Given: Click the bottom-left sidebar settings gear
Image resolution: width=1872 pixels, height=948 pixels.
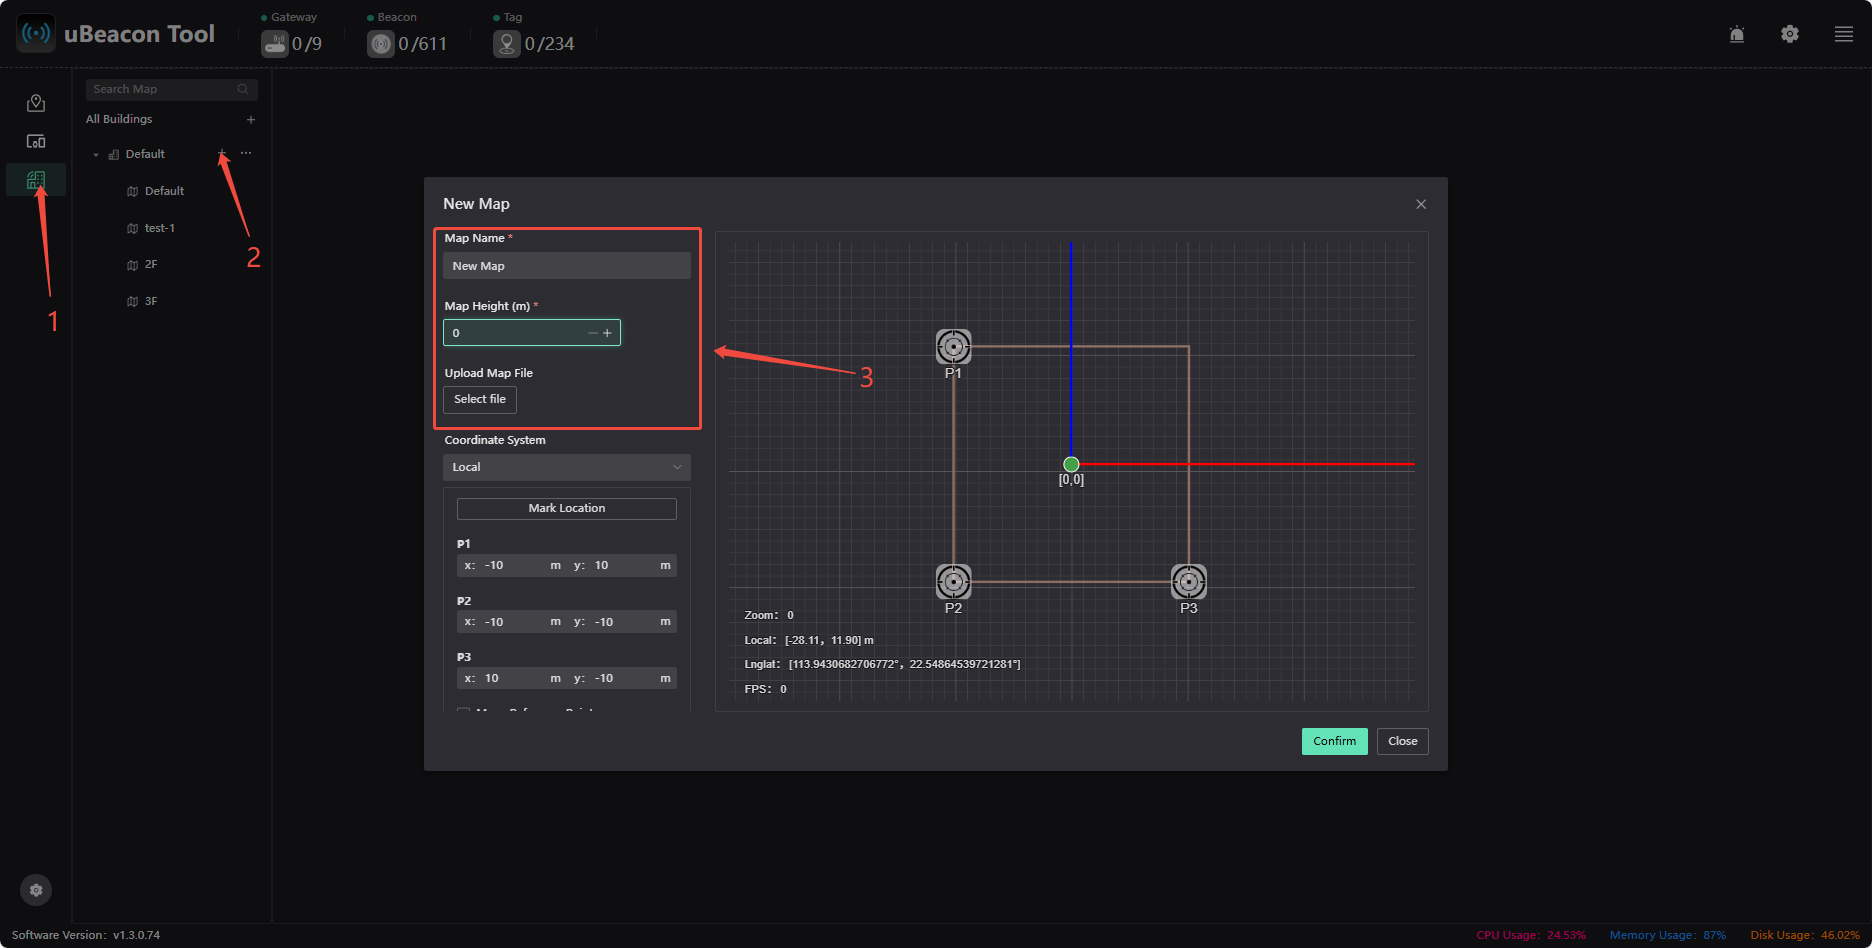Looking at the screenshot, I should pos(36,890).
